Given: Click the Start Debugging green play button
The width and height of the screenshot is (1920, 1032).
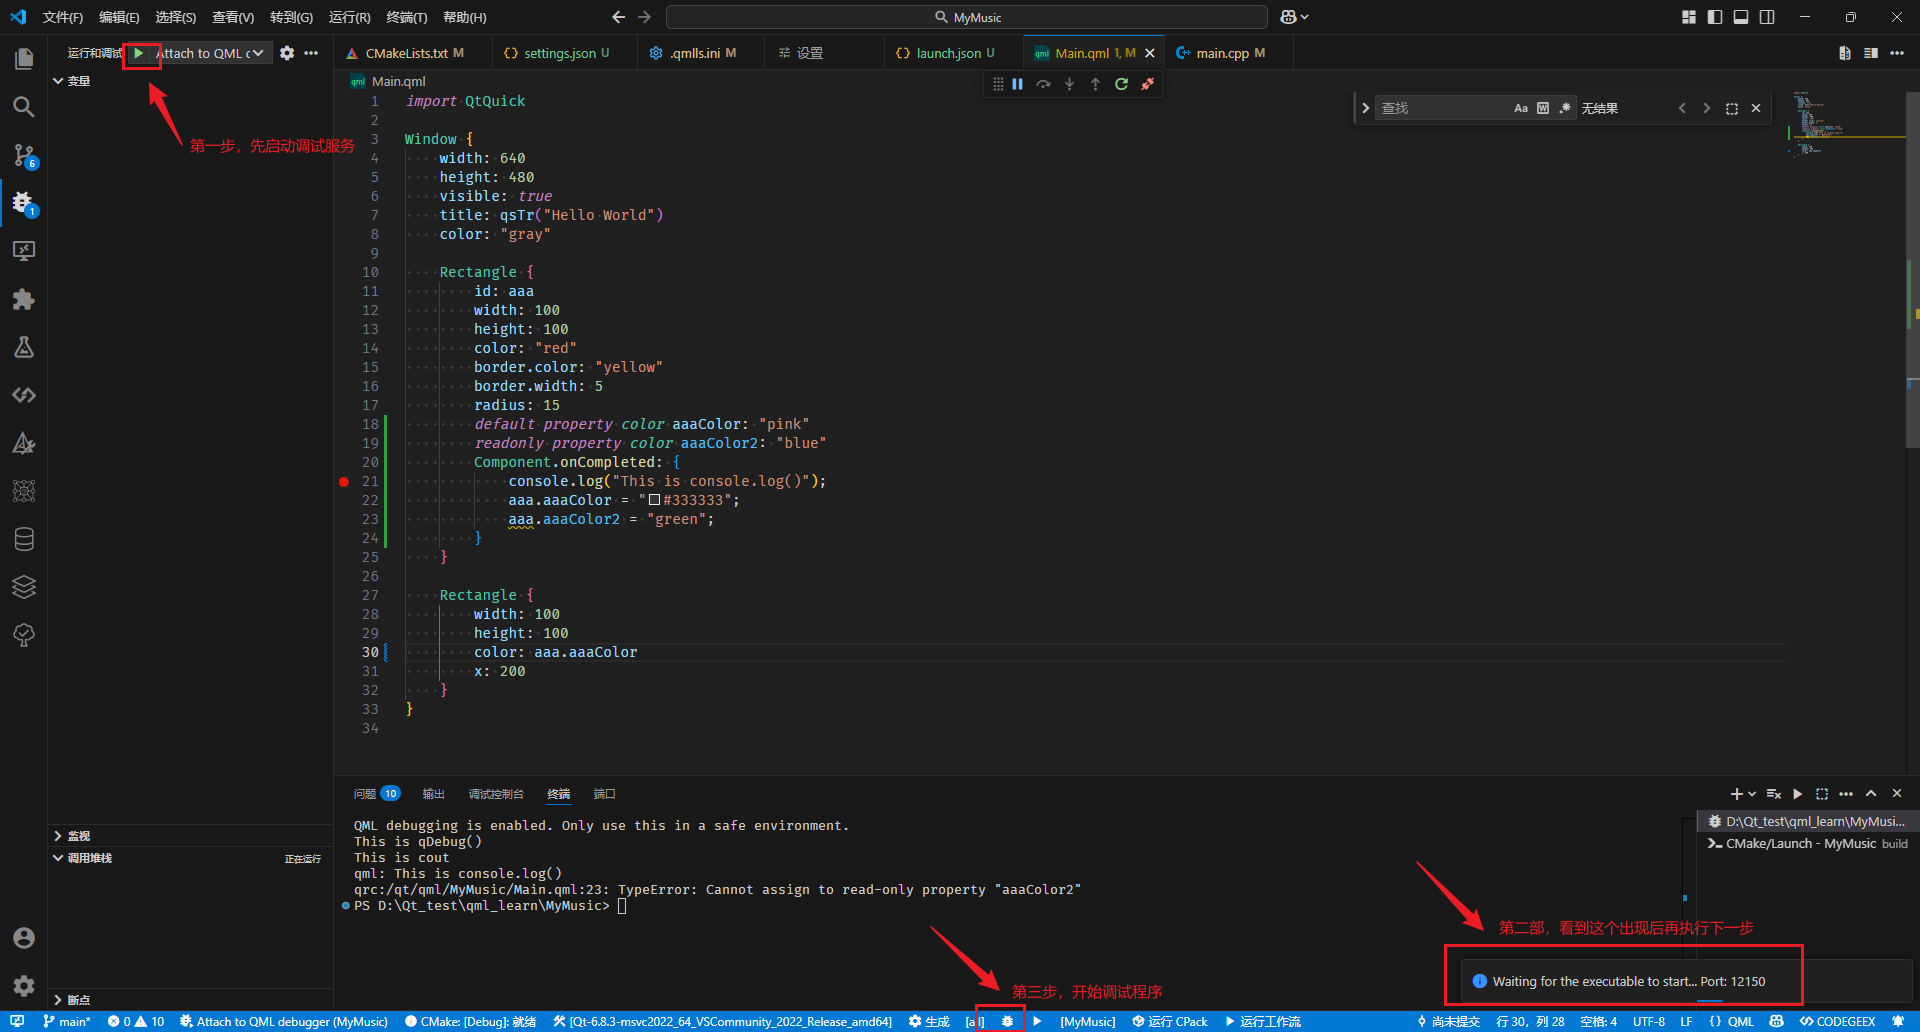Looking at the screenshot, I should coord(139,53).
